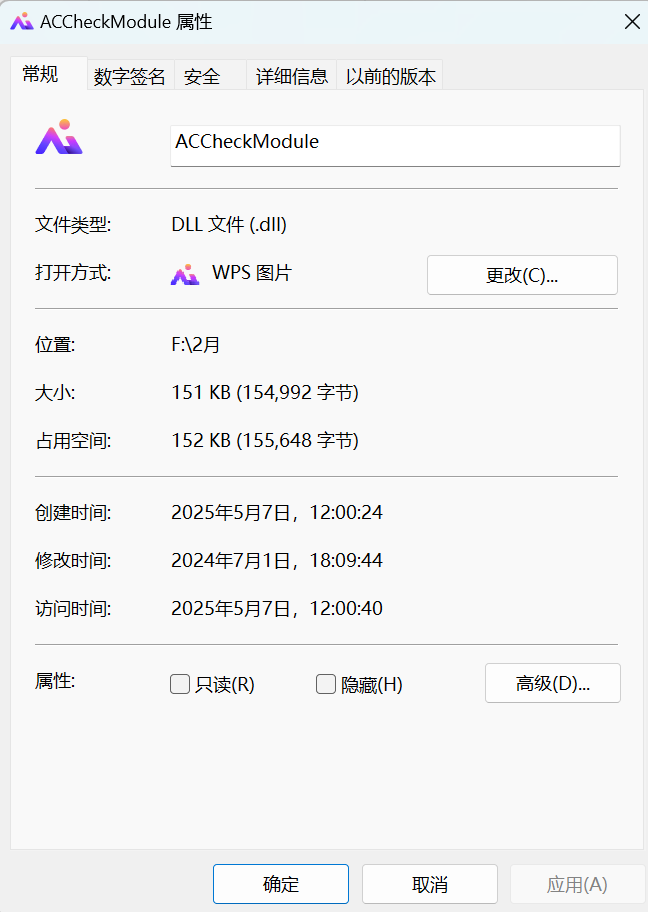Click the 大小: label
Image resolution: width=648 pixels, height=912 pixels.
pos(55,393)
